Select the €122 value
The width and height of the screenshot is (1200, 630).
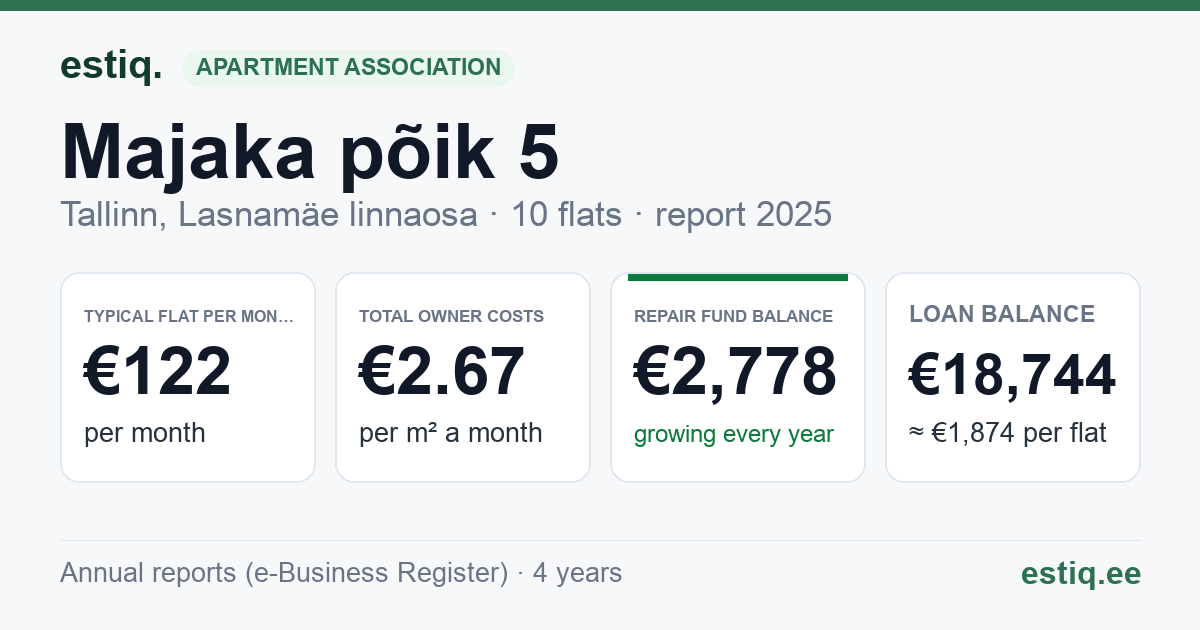[158, 371]
